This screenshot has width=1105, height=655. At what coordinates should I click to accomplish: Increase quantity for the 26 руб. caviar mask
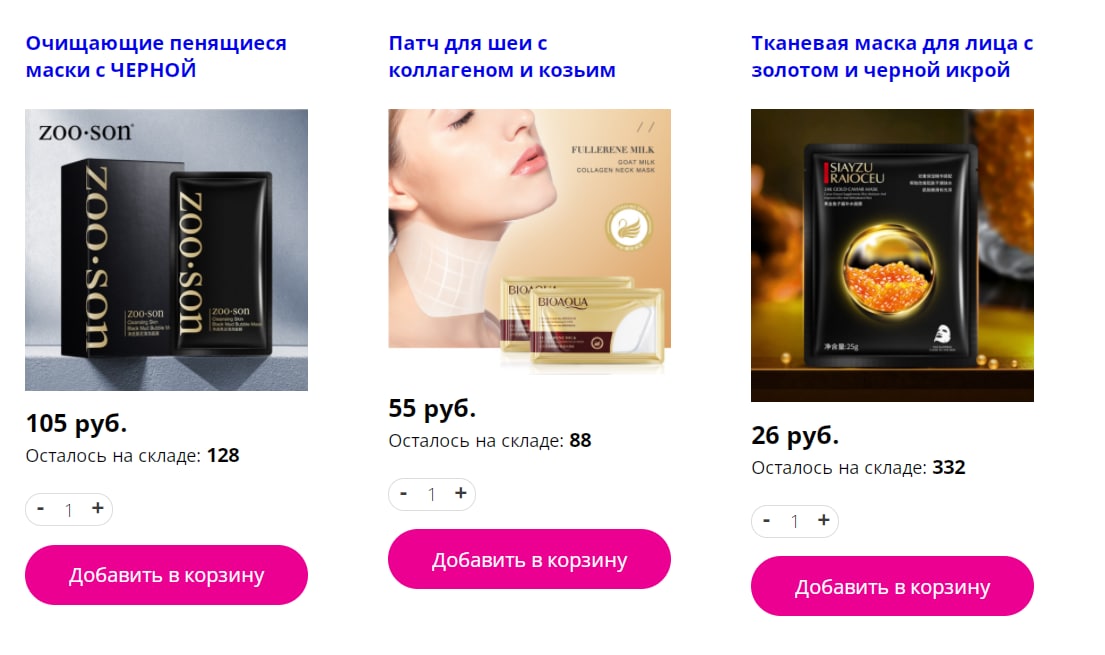824,520
